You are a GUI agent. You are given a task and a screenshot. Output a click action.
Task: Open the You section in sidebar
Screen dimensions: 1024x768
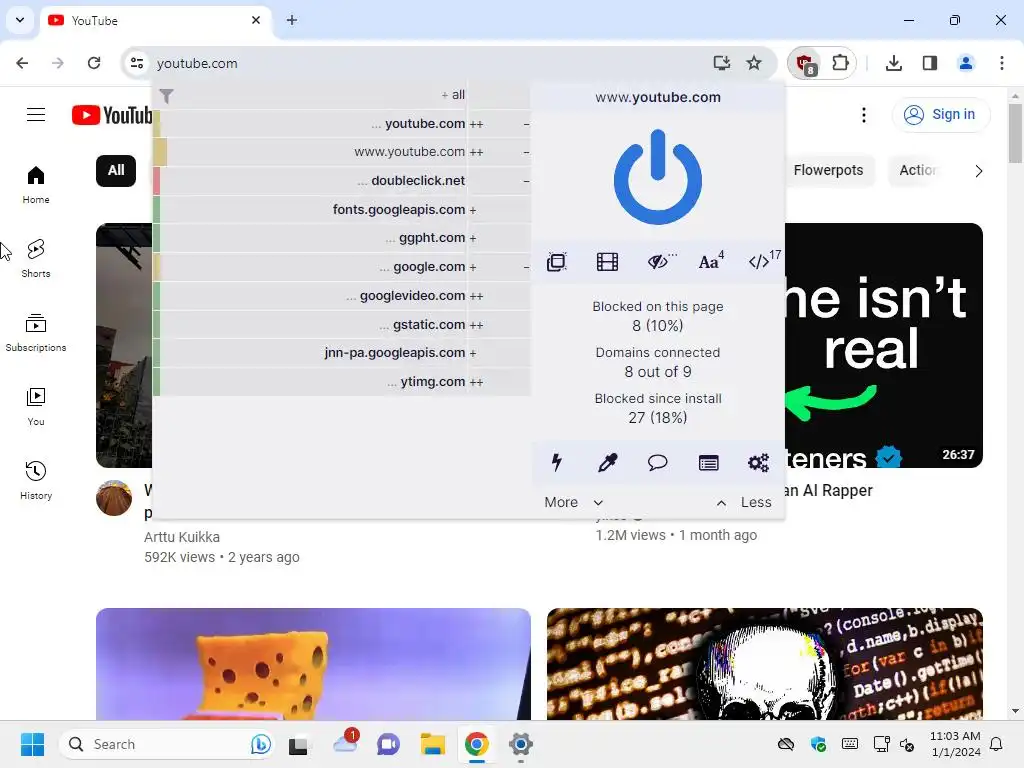pos(36,406)
